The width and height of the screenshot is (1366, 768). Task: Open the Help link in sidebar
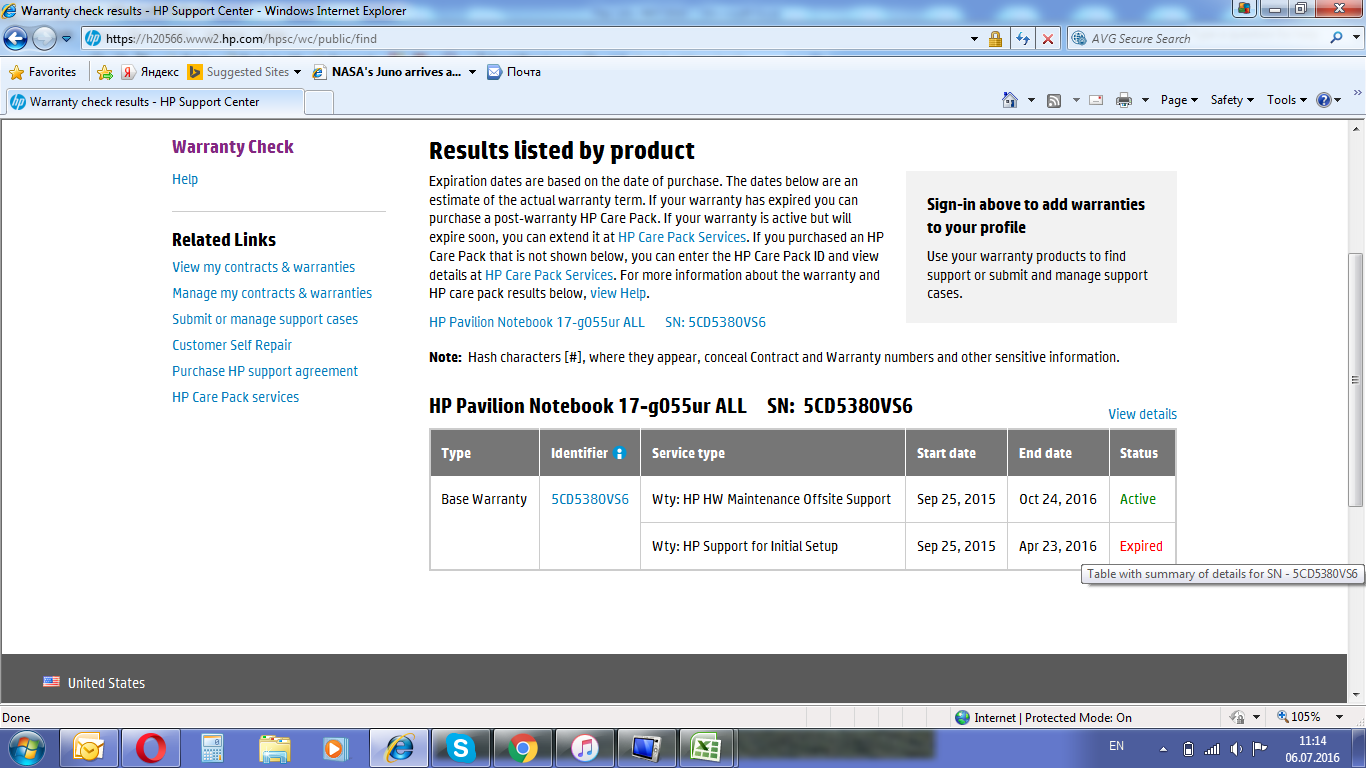[x=185, y=179]
